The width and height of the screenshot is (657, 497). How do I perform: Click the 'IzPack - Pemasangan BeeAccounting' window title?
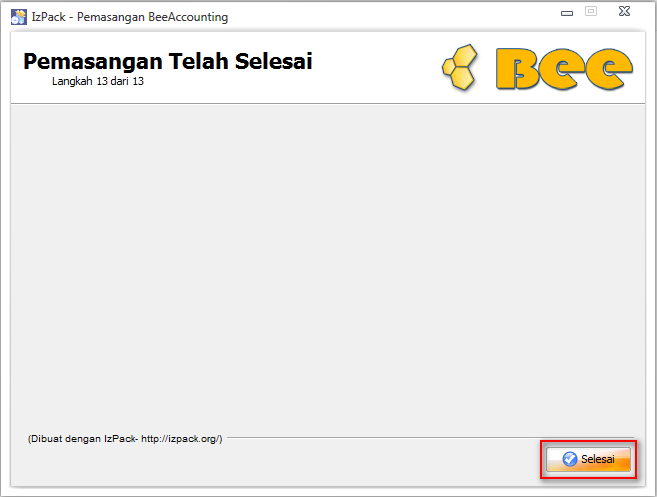pyautogui.click(x=130, y=17)
